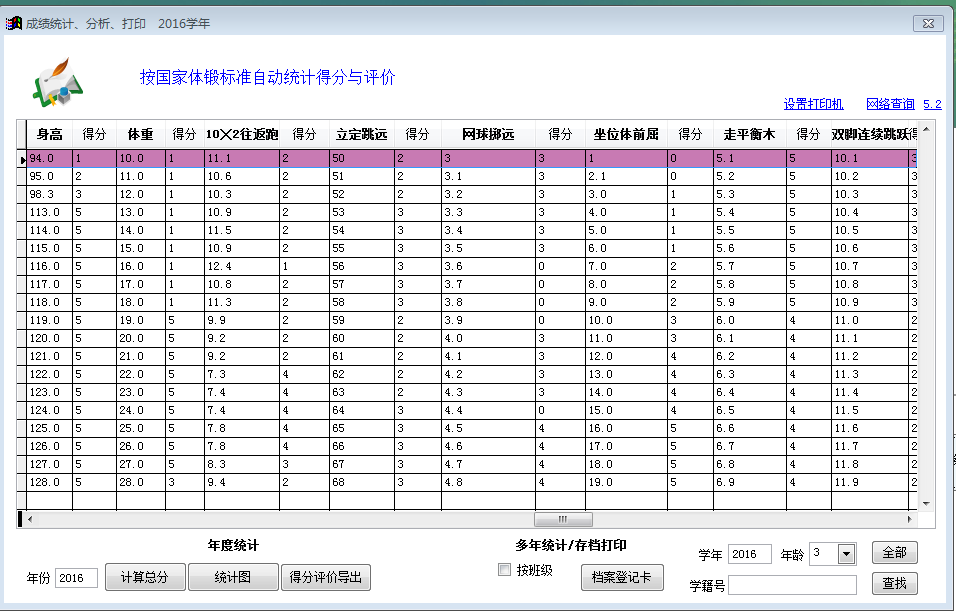Click the 学籍号 input field
The height and width of the screenshot is (612, 956).
point(792,585)
